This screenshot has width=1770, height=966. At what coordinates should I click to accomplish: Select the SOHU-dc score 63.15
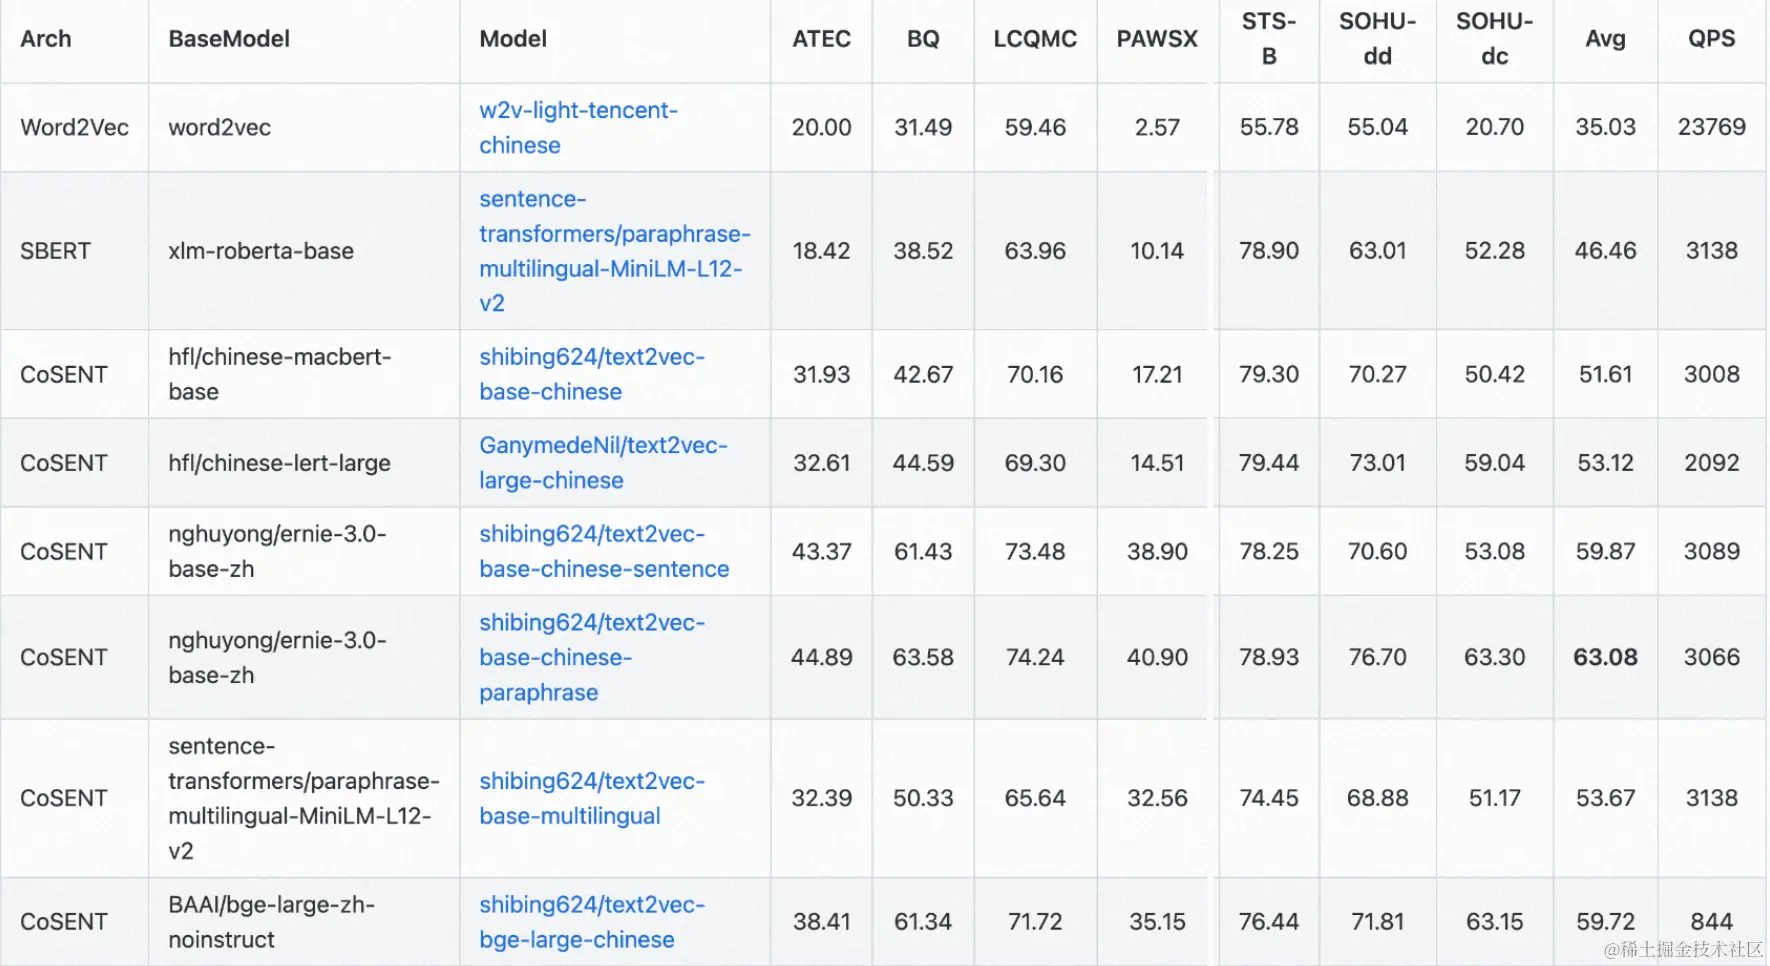pos(1495,921)
